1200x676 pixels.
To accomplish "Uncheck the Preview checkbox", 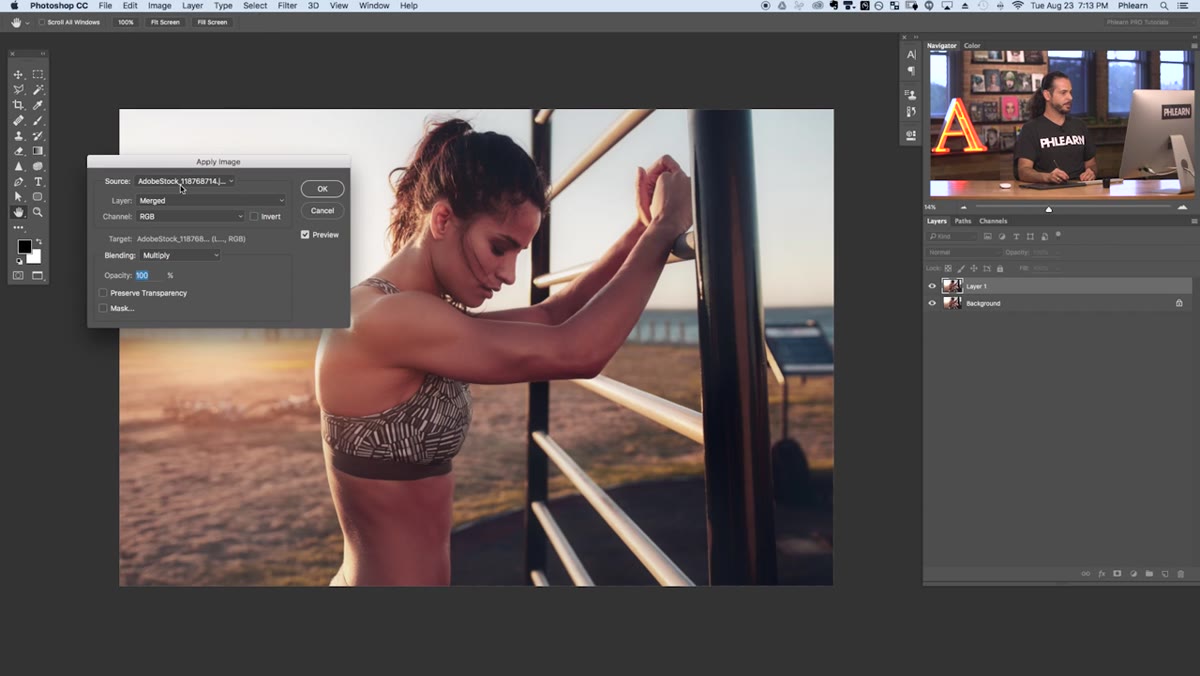I will pos(305,235).
